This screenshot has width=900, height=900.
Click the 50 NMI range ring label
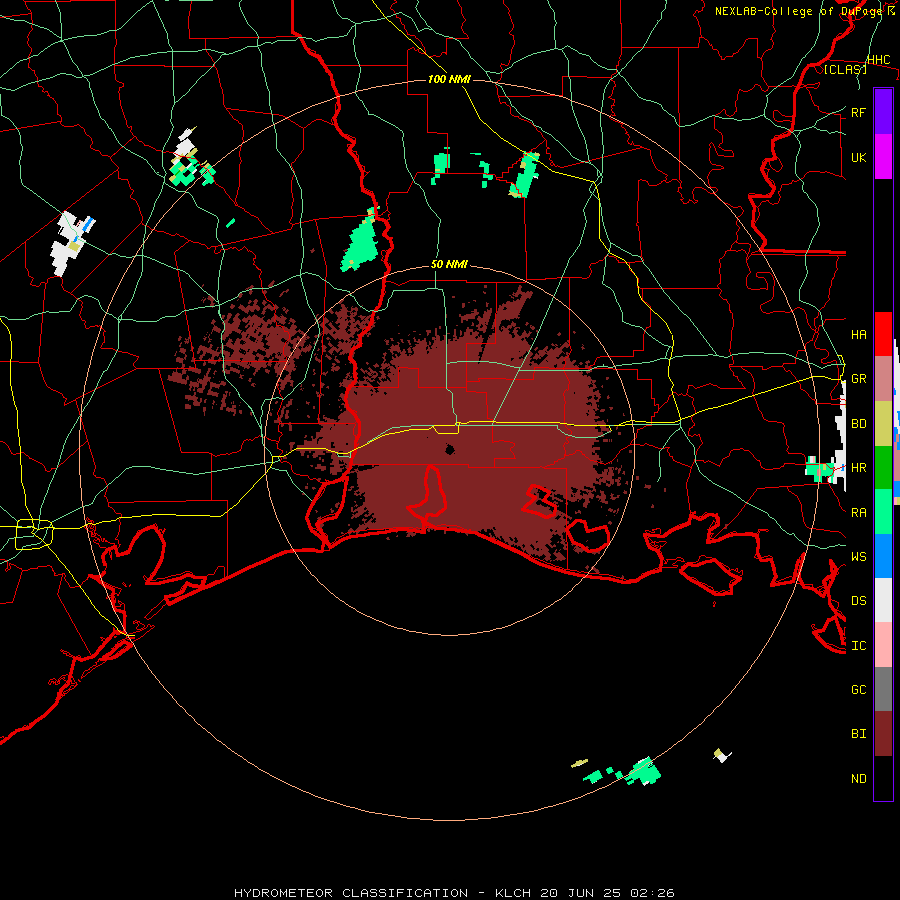(x=449, y=264)
